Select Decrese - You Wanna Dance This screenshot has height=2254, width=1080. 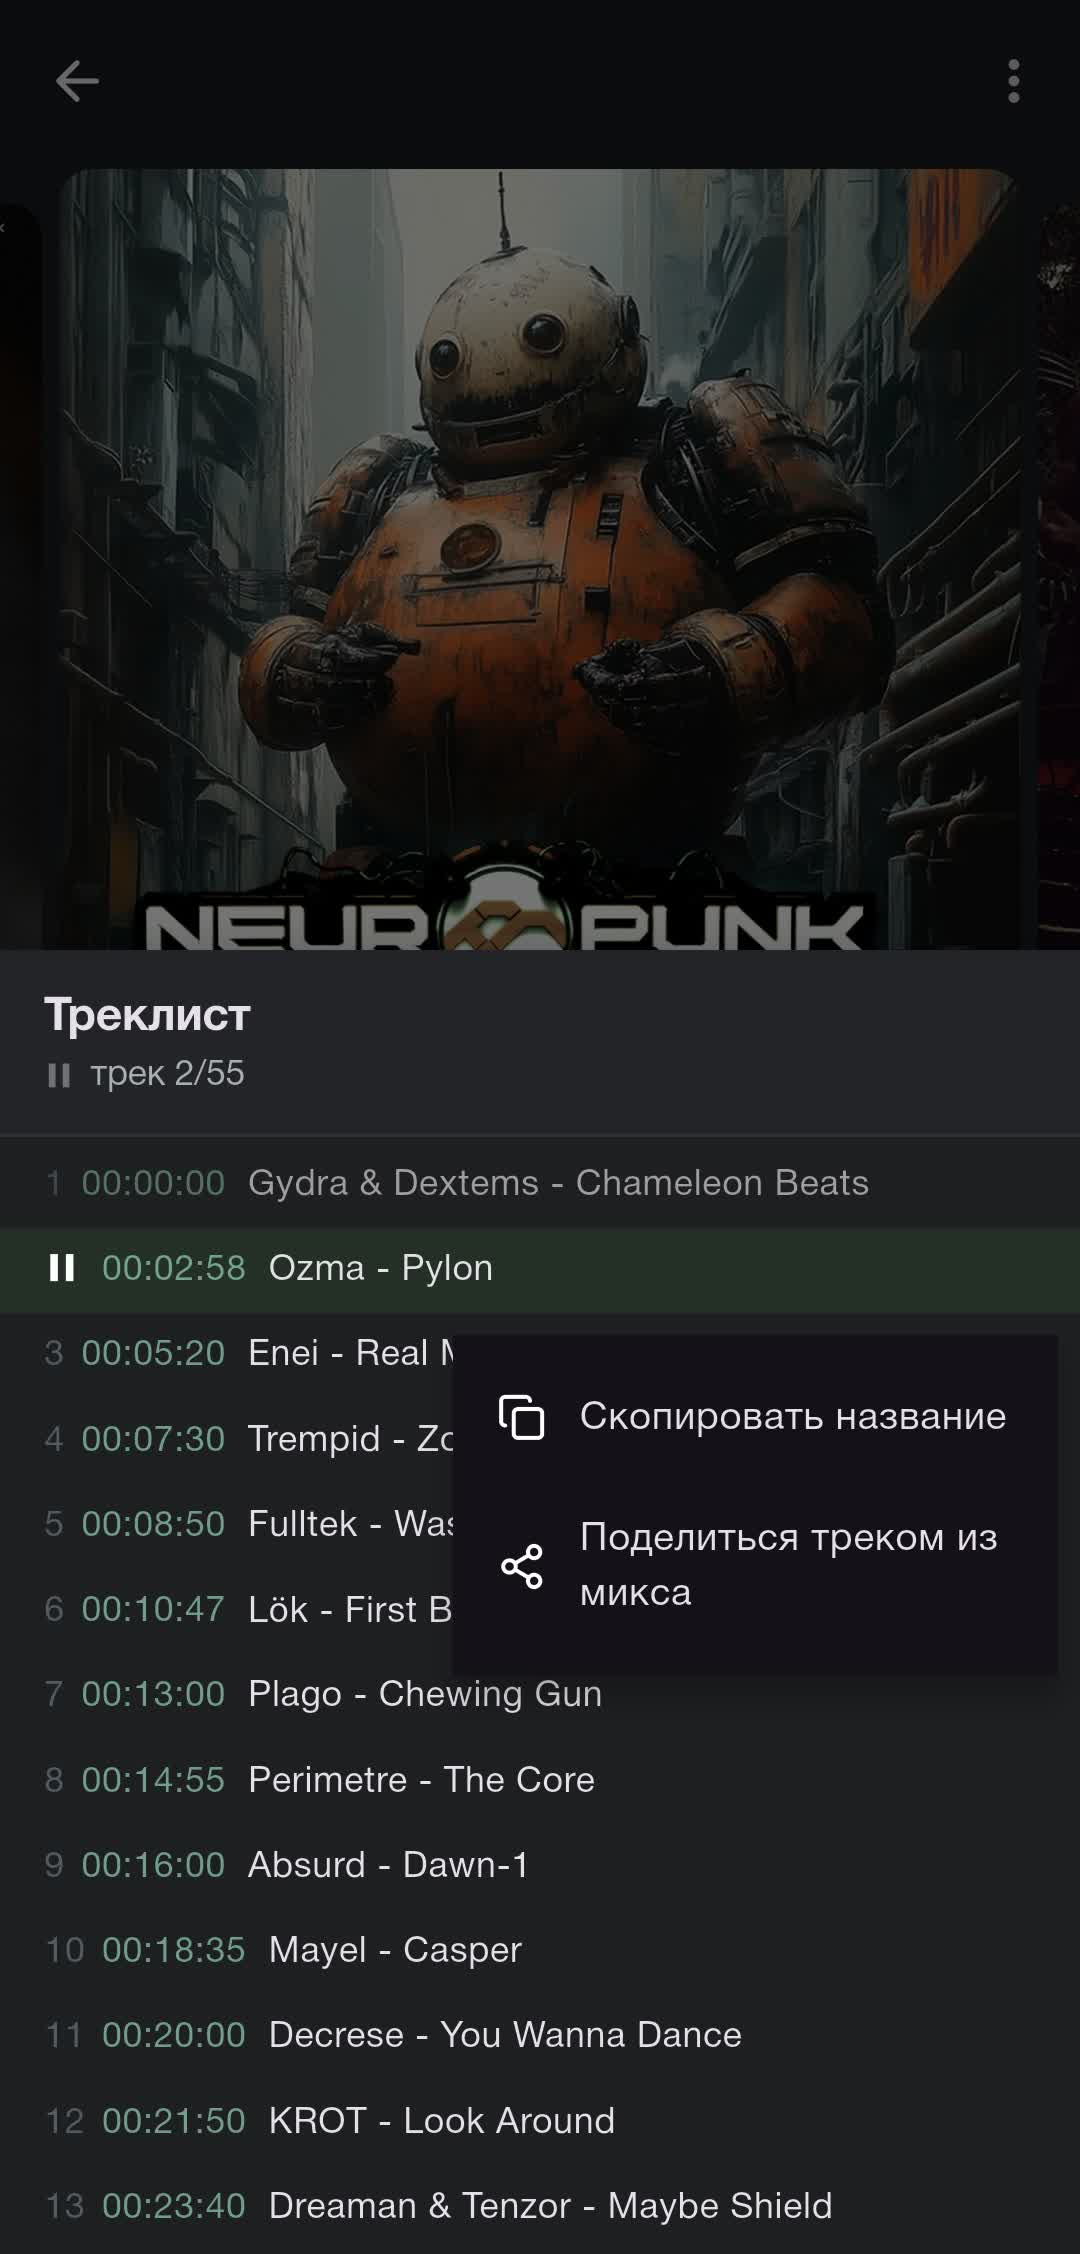pyautogui.click(x=540, y=2035)
